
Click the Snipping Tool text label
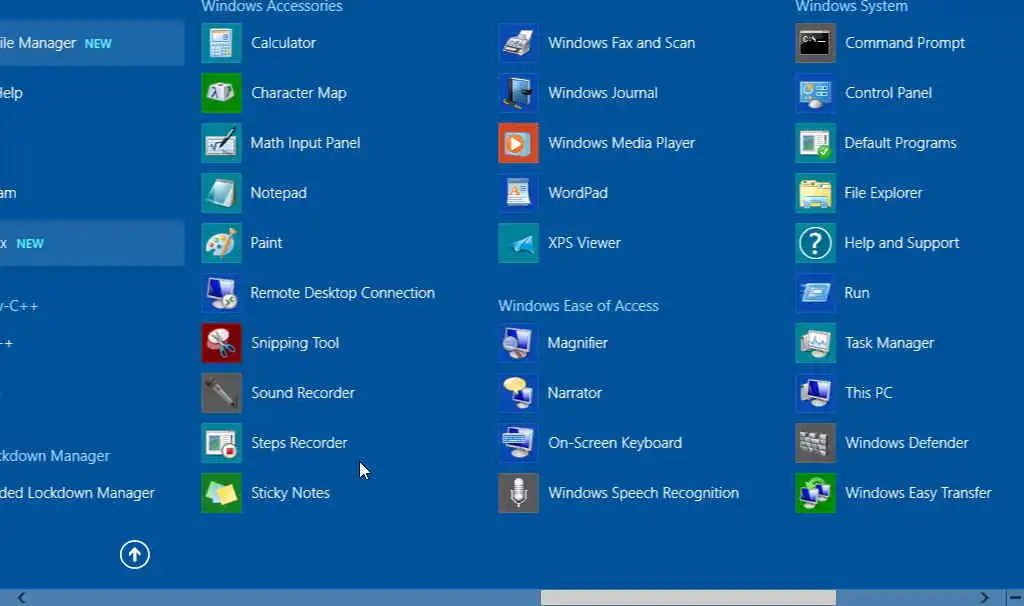coord(295,343)
